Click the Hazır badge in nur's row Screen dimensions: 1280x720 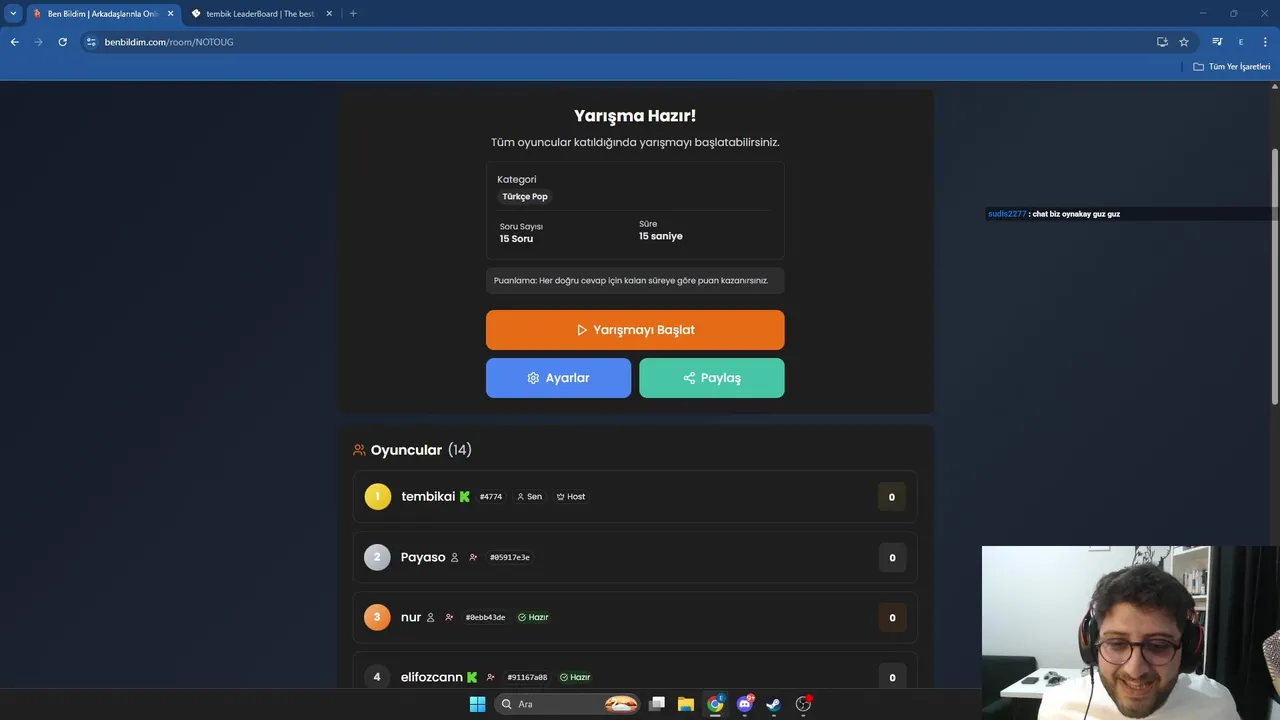(533, 617)
